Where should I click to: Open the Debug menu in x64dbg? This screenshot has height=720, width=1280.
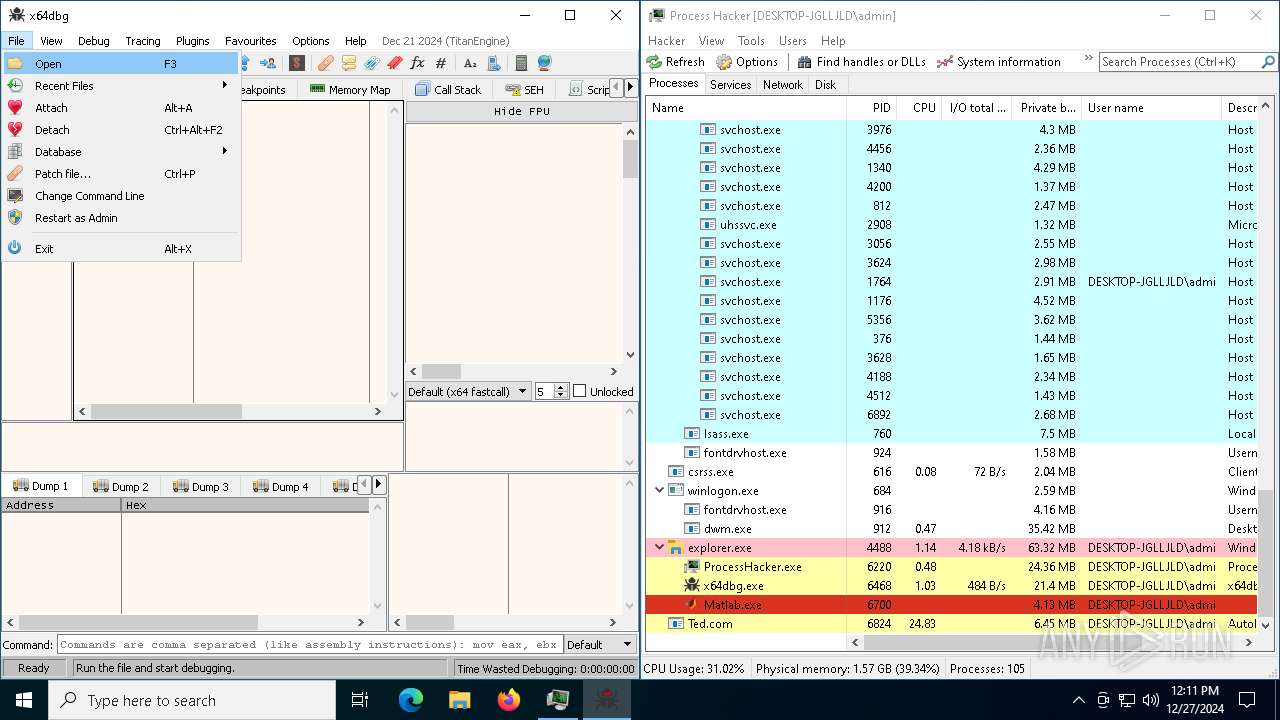click(94, 41)
